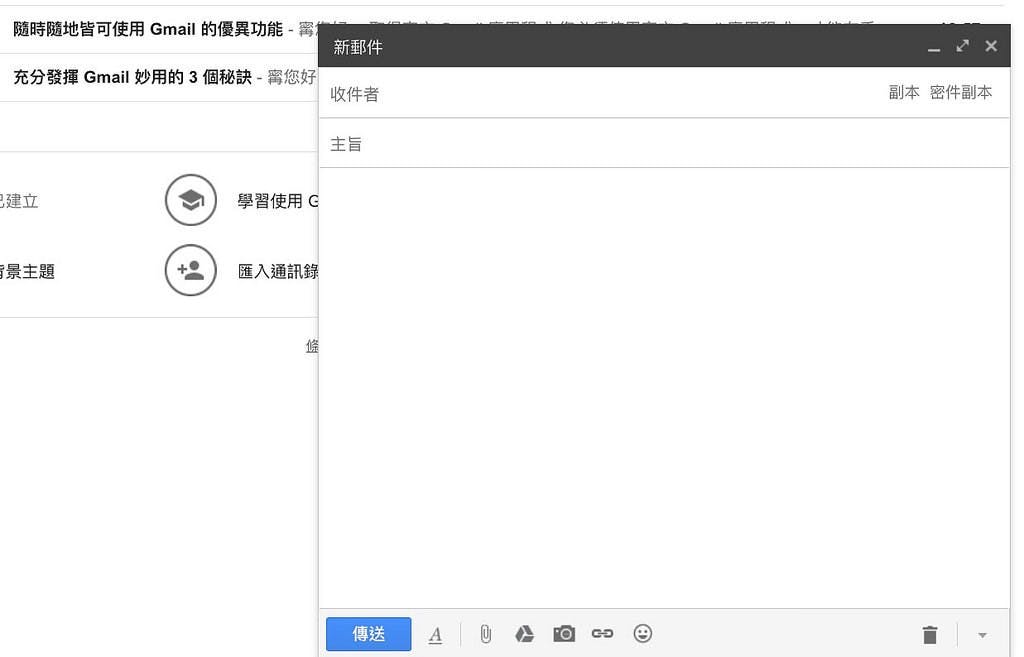
Task: Expand compose window to full screen
Action: click(963, 46)
